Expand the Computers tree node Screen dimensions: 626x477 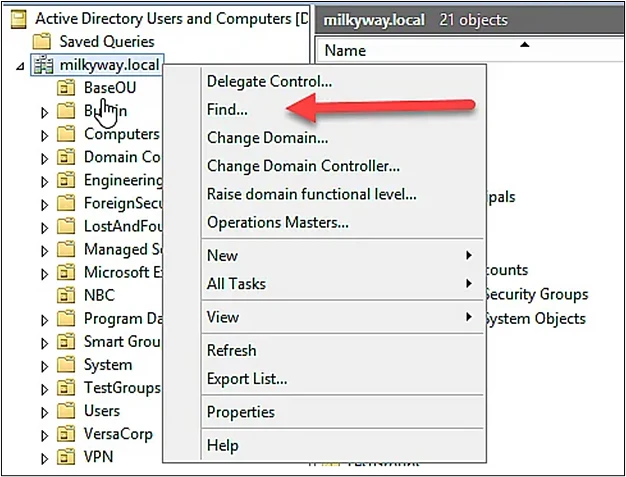44,136
